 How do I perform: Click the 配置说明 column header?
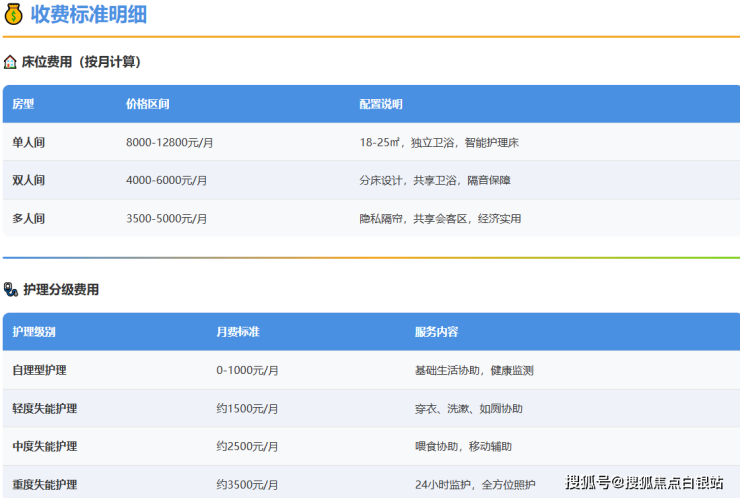pos(381,104)
